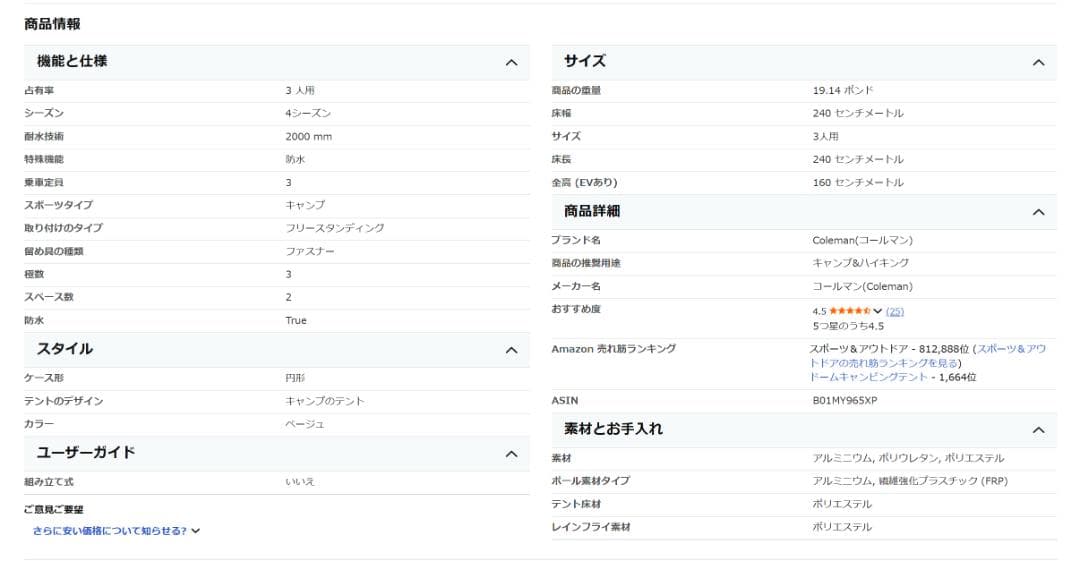Open the 25 customer reviews link
Viewport: 1080px width, 561px height.
895,311
